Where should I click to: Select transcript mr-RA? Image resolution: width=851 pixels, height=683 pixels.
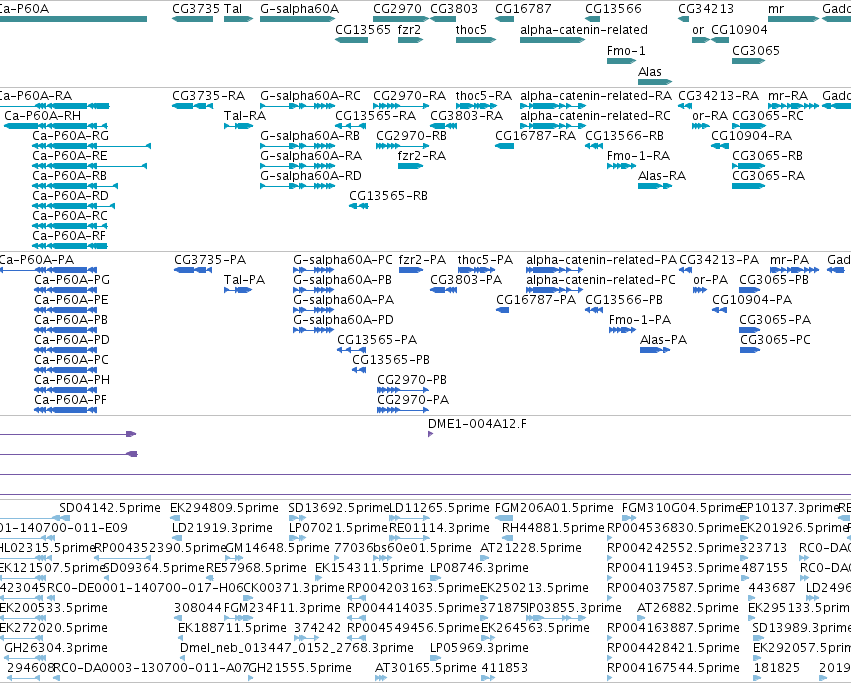(788, 96)
